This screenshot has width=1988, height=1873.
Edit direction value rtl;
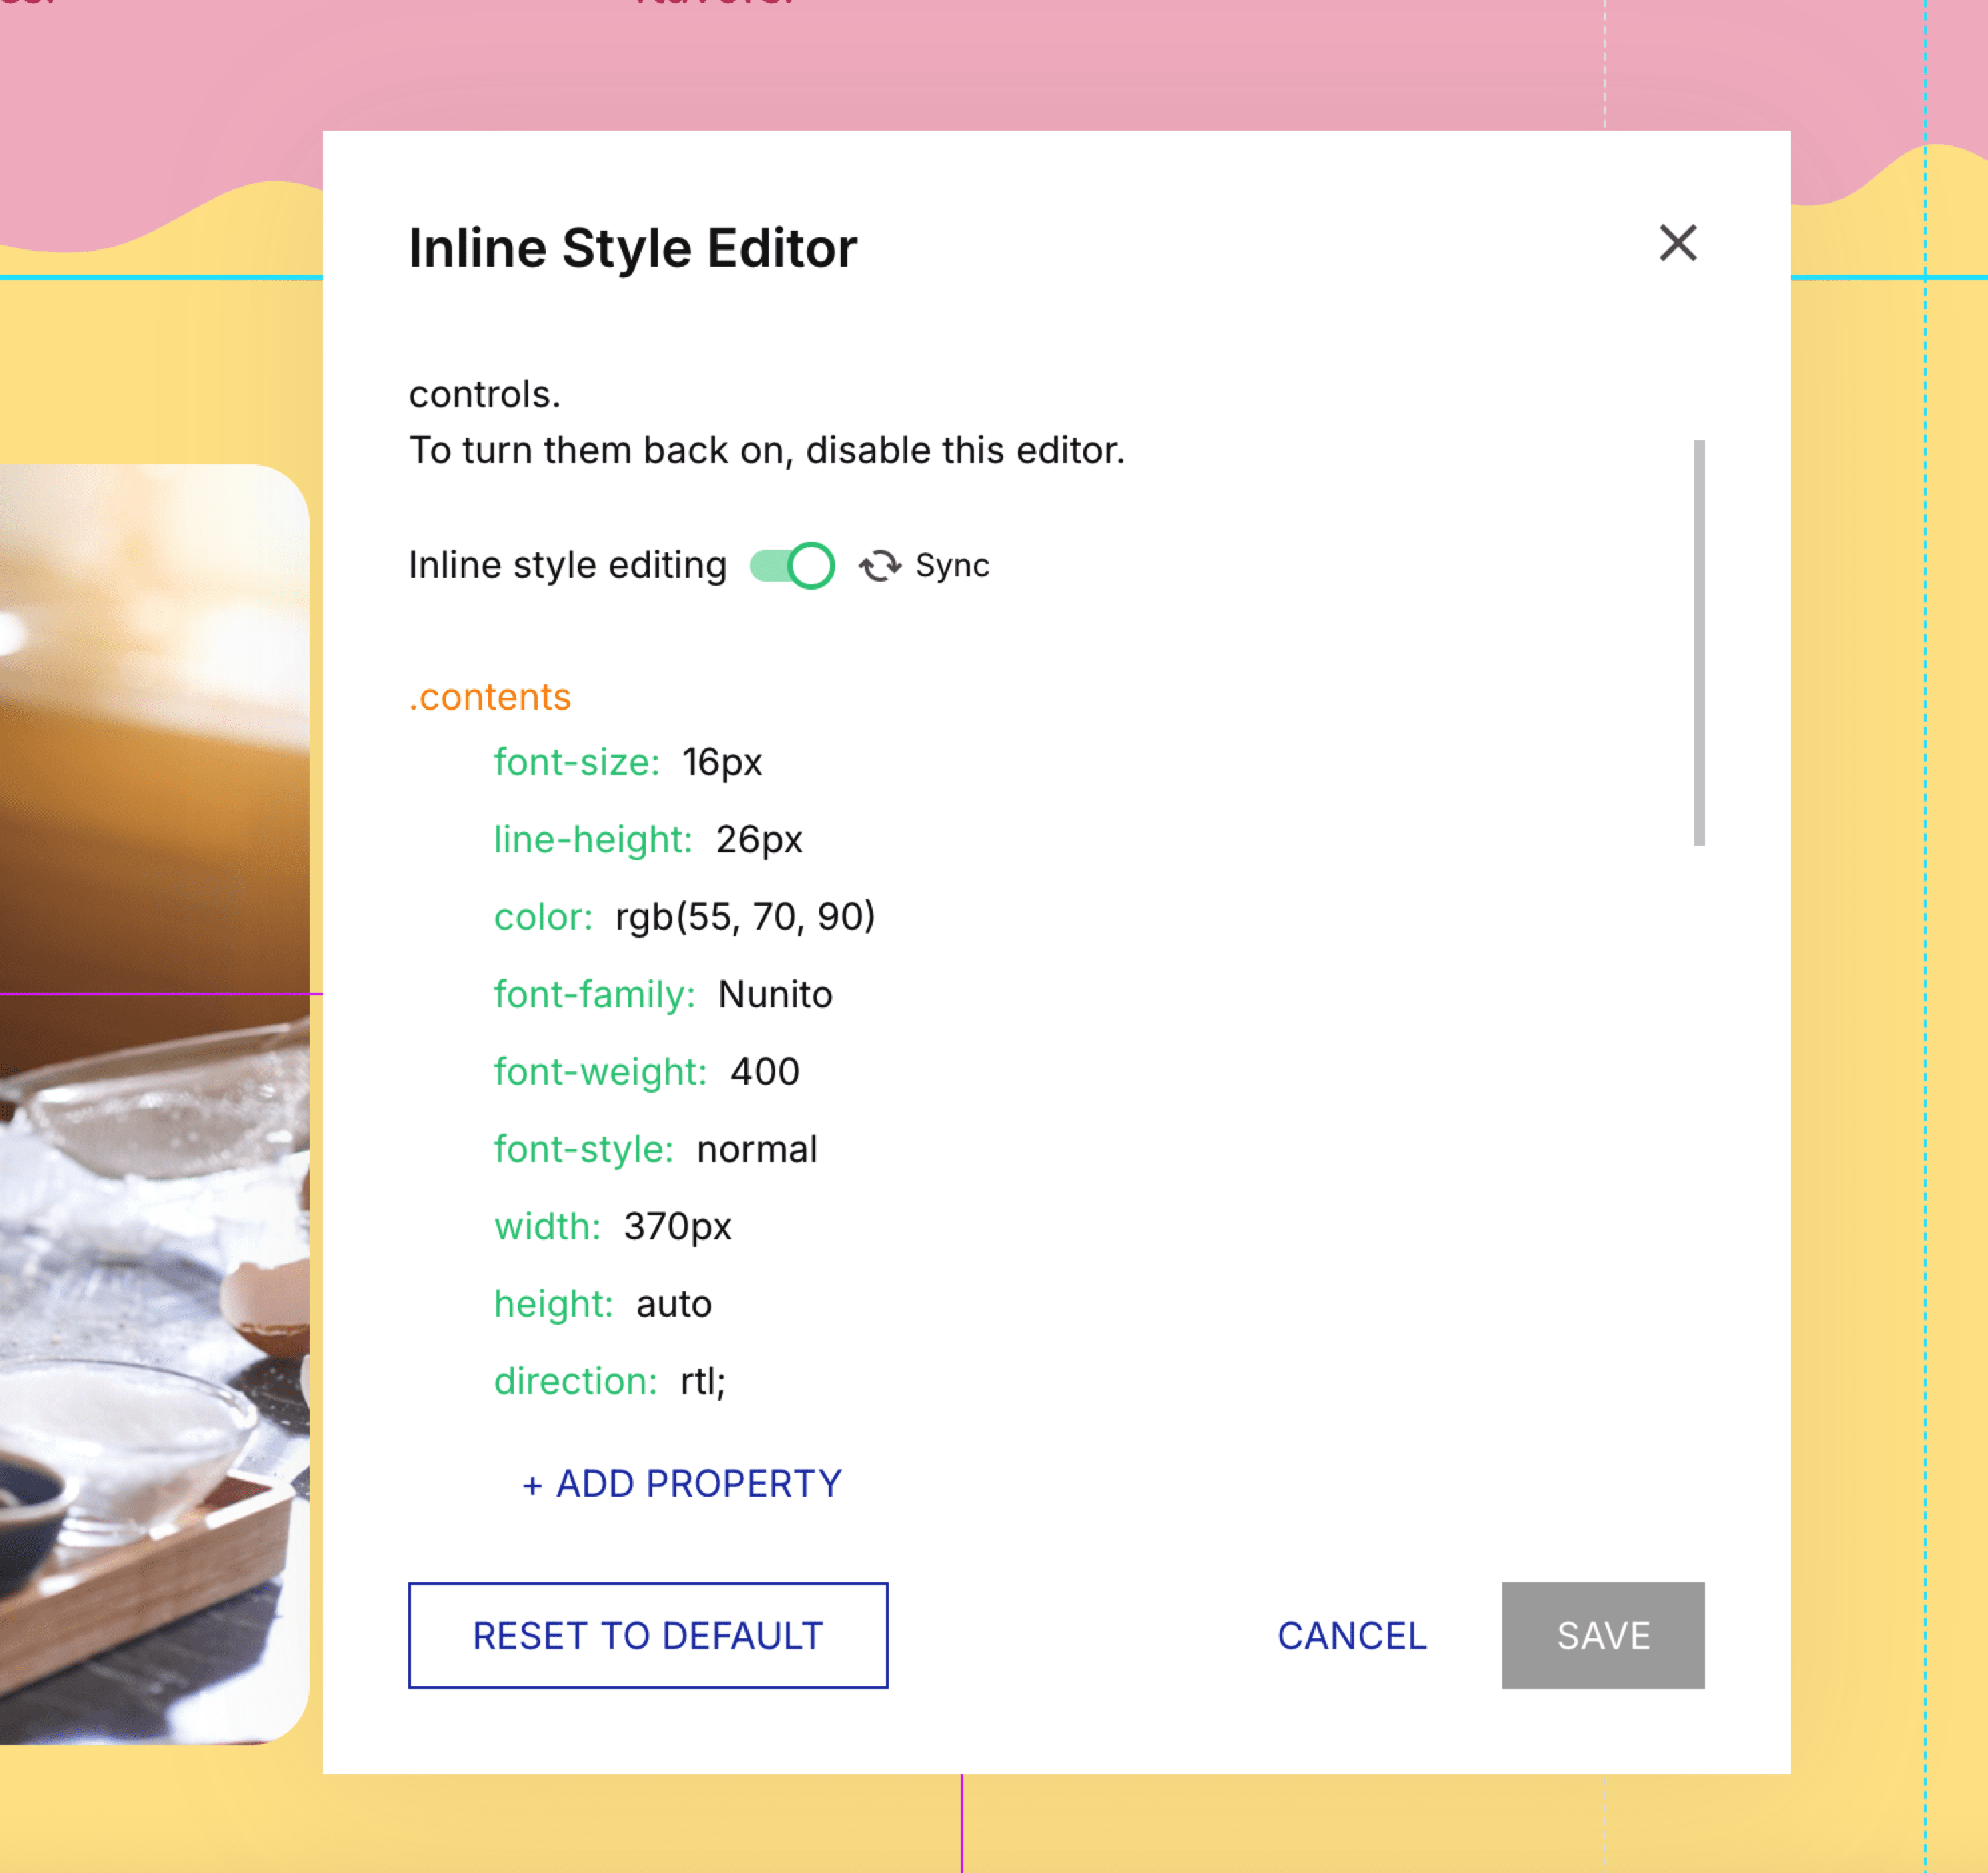[703, 1381]
